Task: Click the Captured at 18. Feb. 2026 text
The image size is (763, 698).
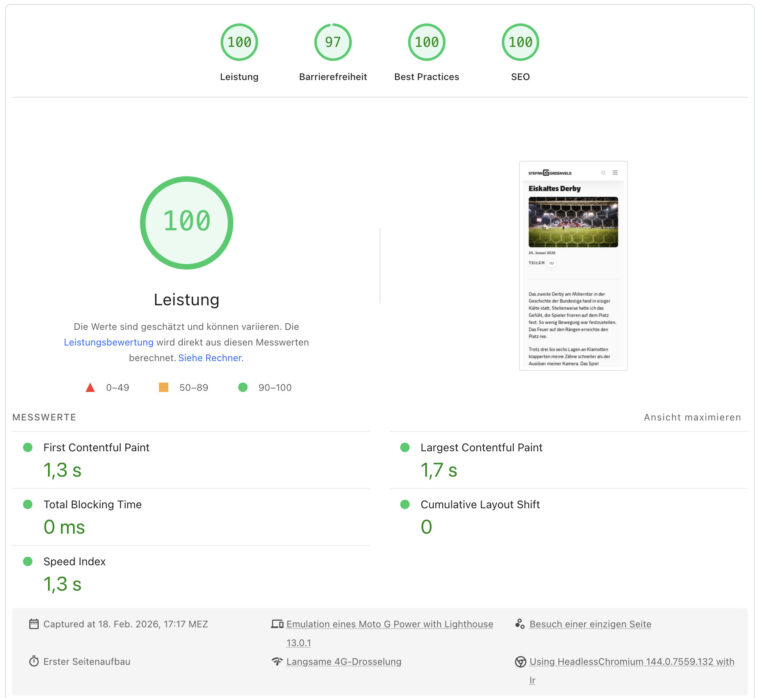Action: pyautogui.click(x=126, y=624)
